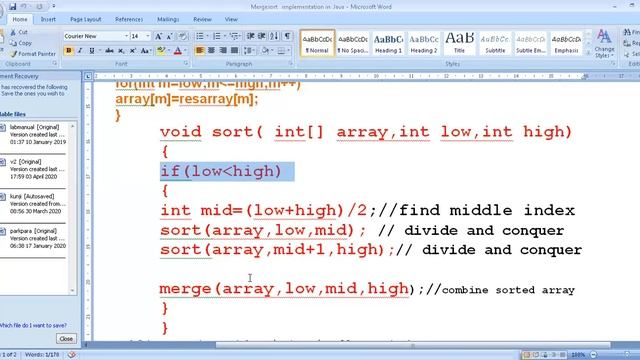Activate the Format Painter
Image resolution: width=640 pixels, height=360 pixels.
pyautogui.click(x=33, y=54)
